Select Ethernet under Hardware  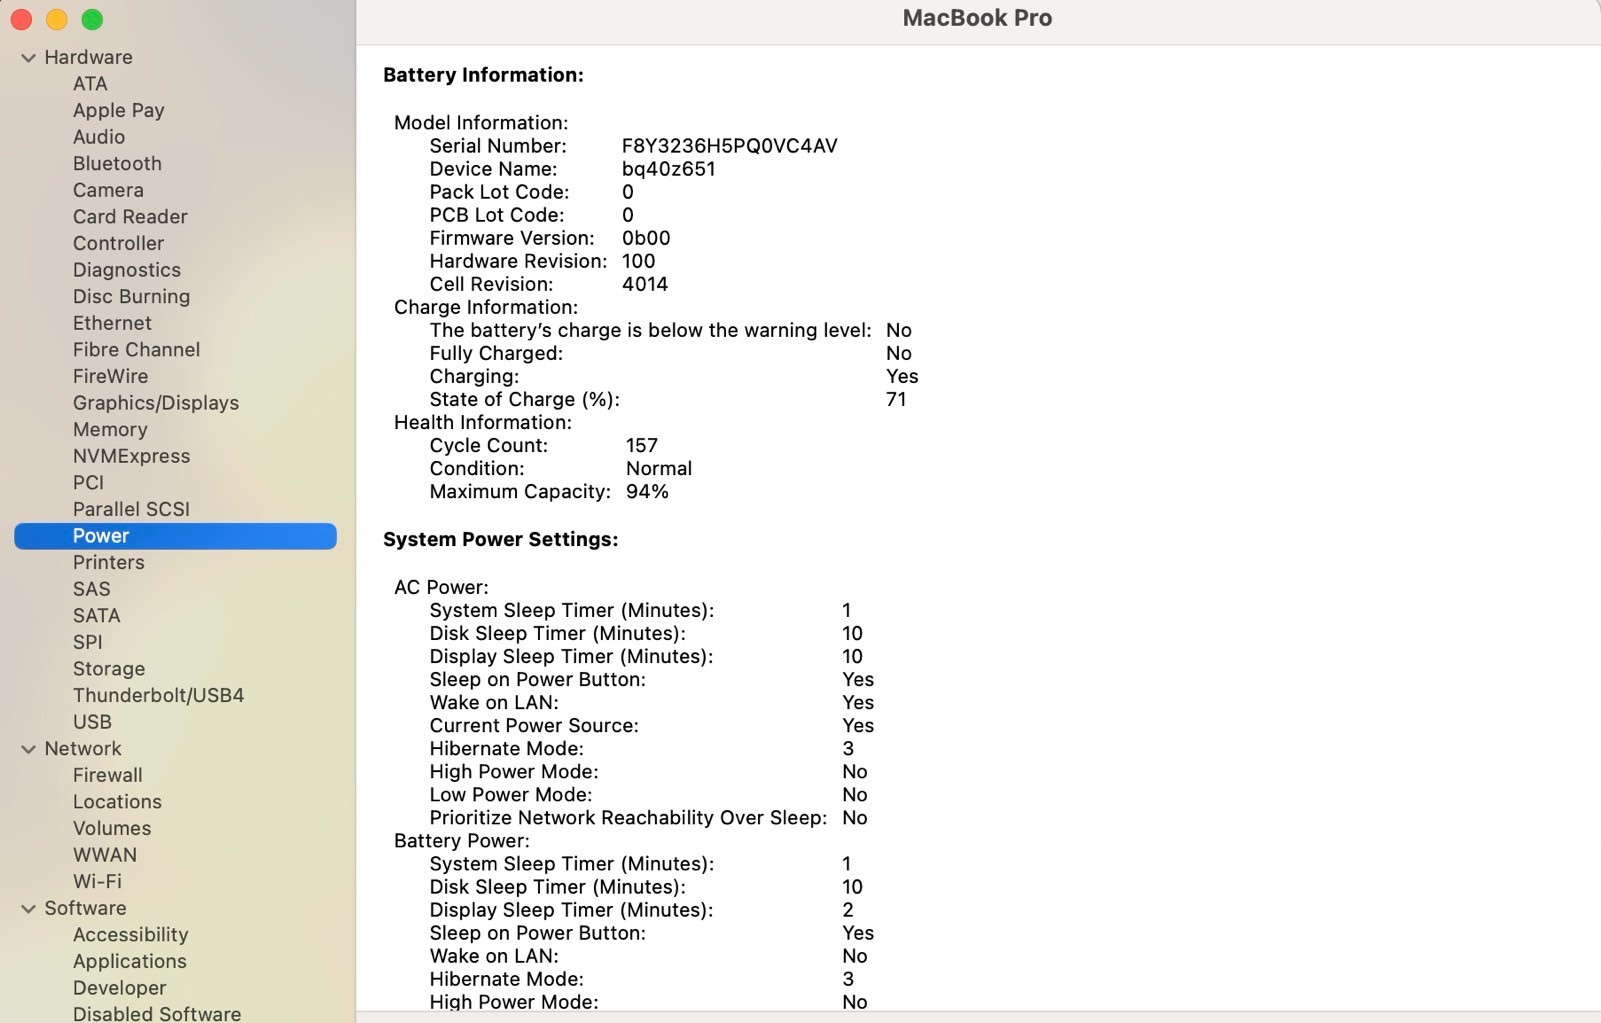coord(112,322)
